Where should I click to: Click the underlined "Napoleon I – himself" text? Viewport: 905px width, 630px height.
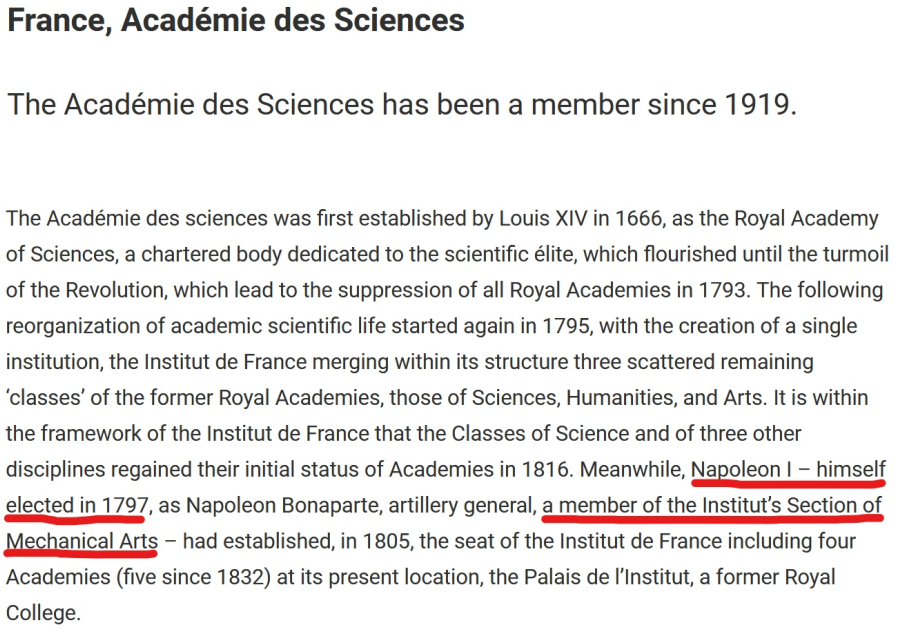[788, 470]
